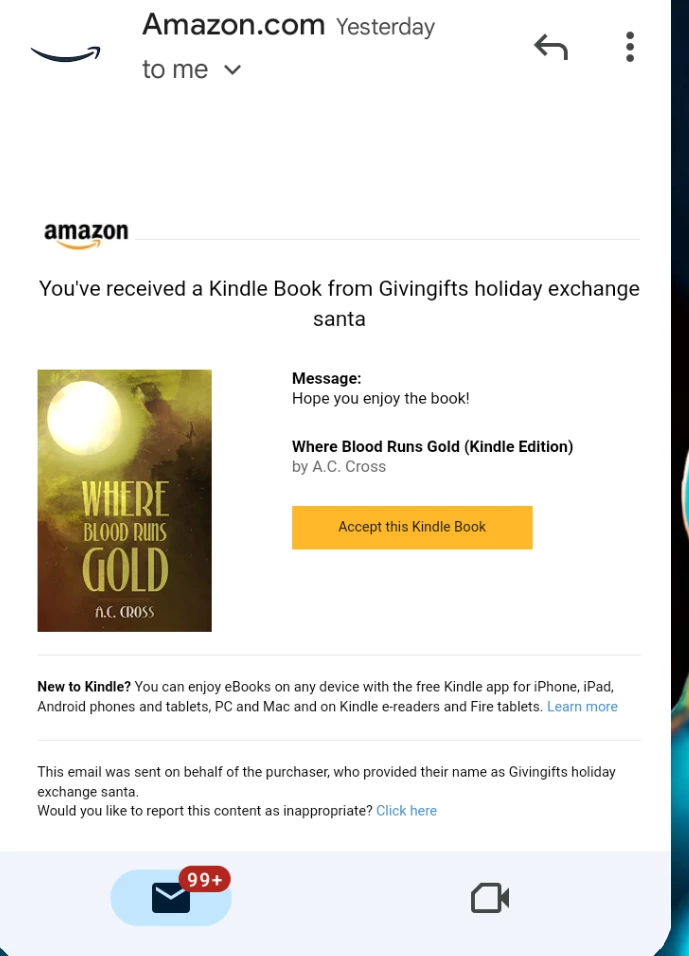Tap the Kindle Book received headline
The image size is (689, 956).
[339, 303]
